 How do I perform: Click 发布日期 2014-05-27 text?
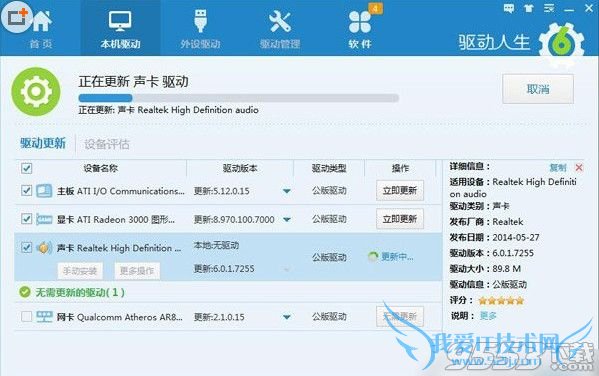(494, 237)
